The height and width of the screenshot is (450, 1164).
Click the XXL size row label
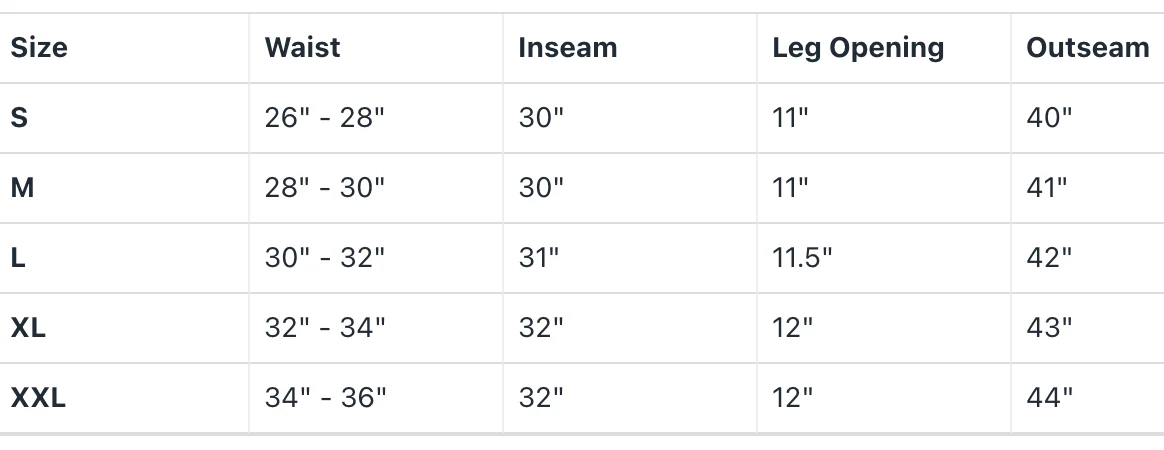tap(38, 398)
